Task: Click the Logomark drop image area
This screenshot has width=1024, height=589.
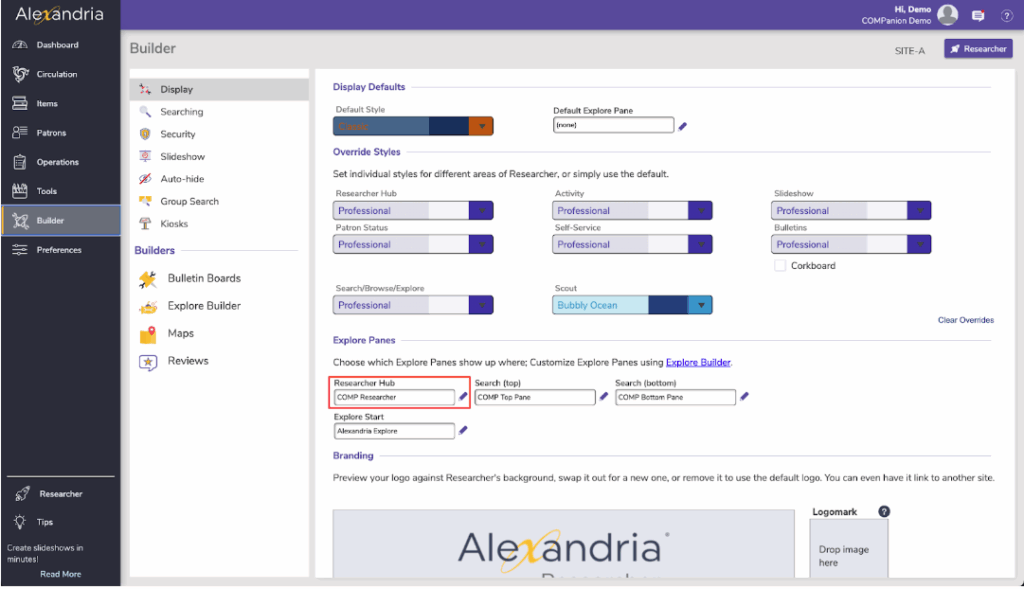Action: pos(848,550)
